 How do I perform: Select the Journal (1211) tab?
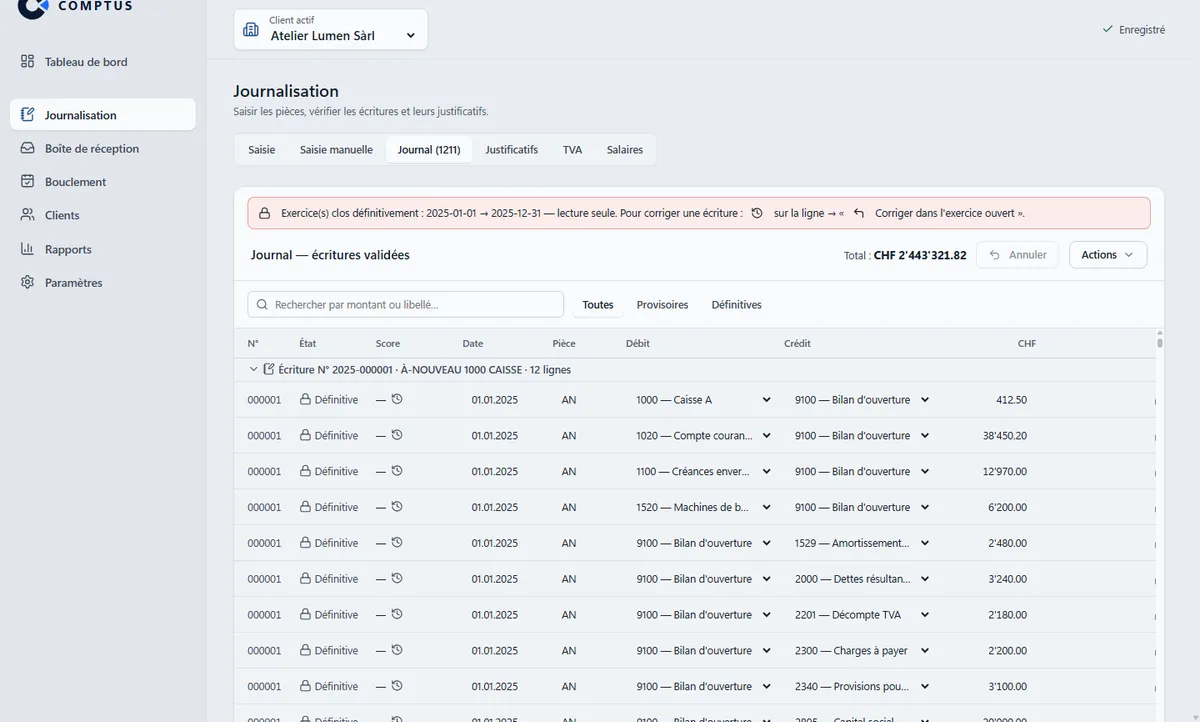pos(429,149)
